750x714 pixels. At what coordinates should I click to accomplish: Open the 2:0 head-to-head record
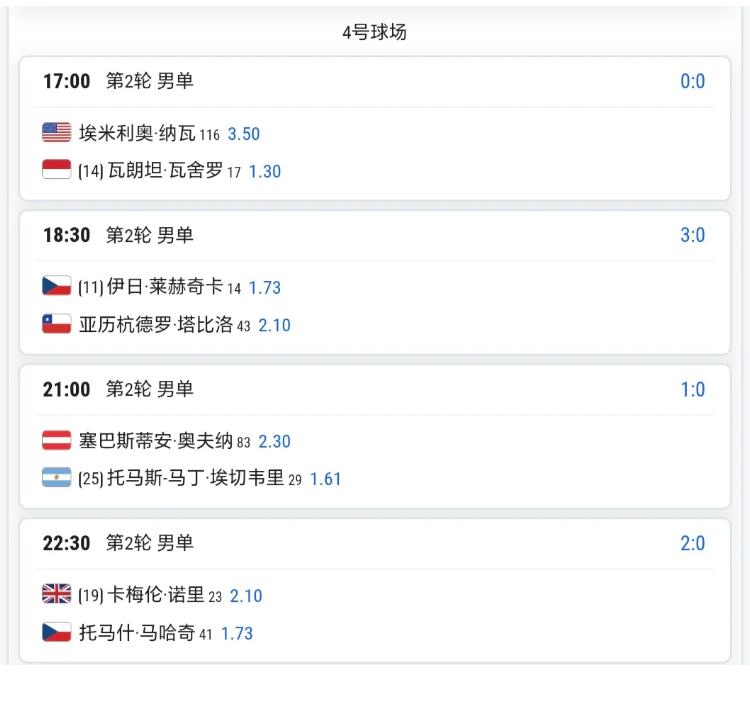pos(693,543)
